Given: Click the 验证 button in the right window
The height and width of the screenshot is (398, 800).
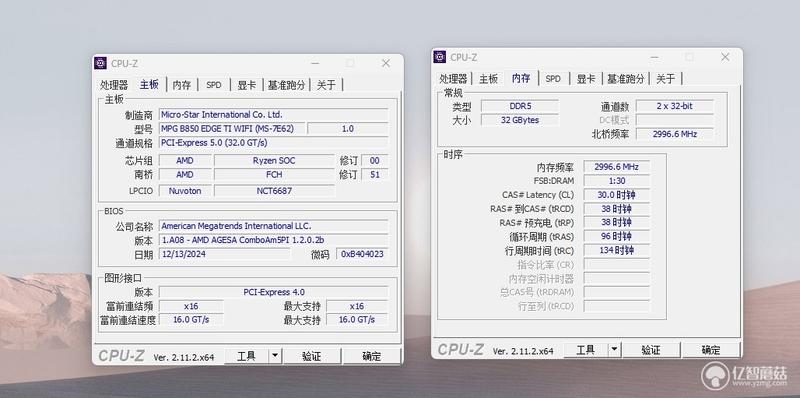Looking at the screenshot, I should [x=651, y=350].
